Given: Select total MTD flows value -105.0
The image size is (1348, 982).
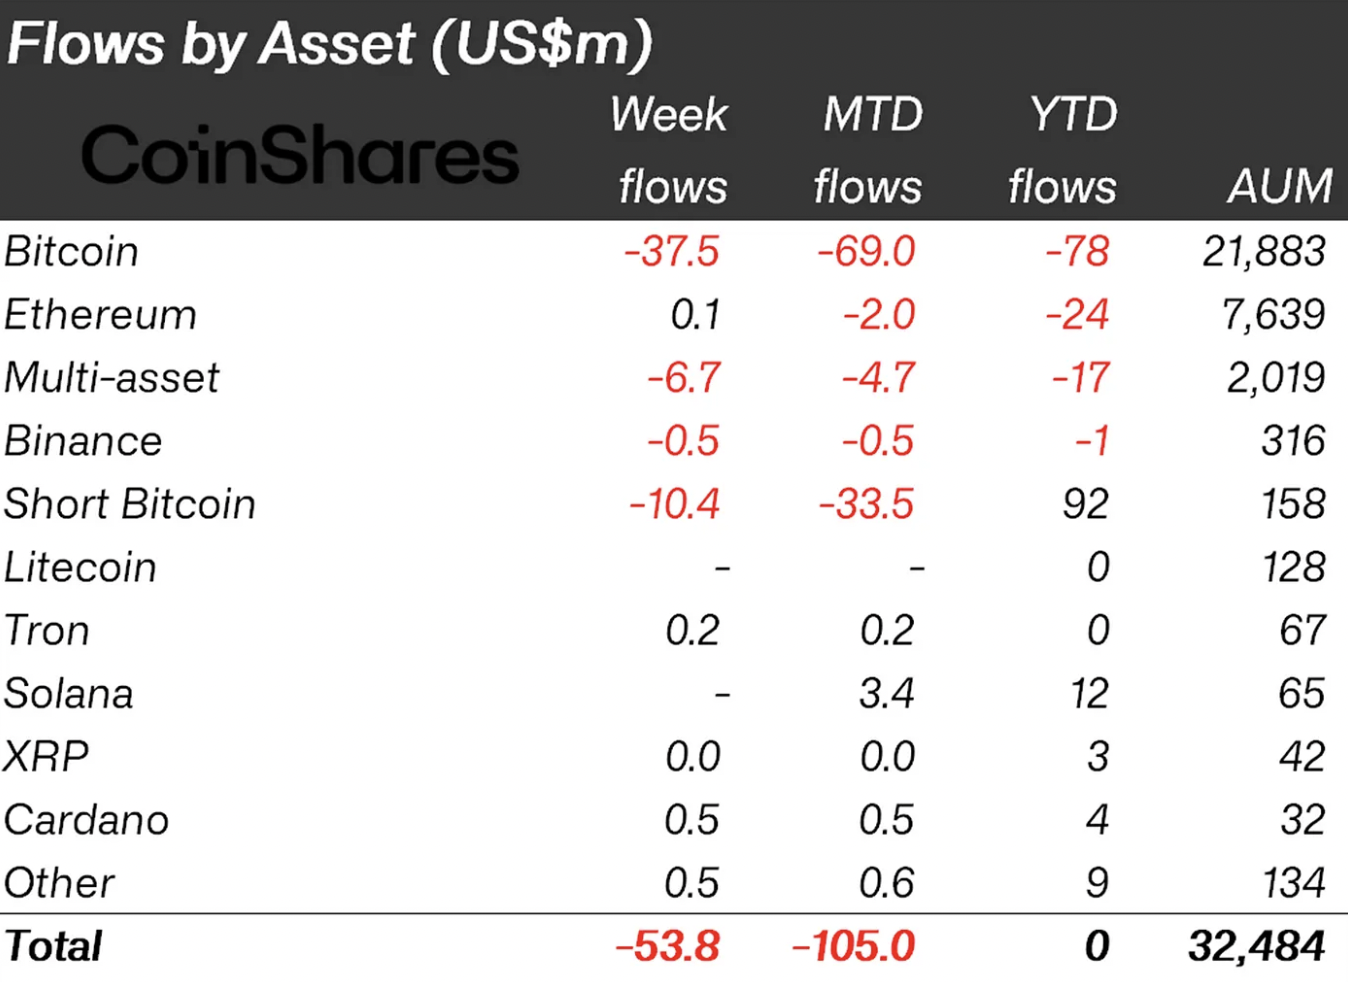Looking at the screenshot, I should coord(853,946).
